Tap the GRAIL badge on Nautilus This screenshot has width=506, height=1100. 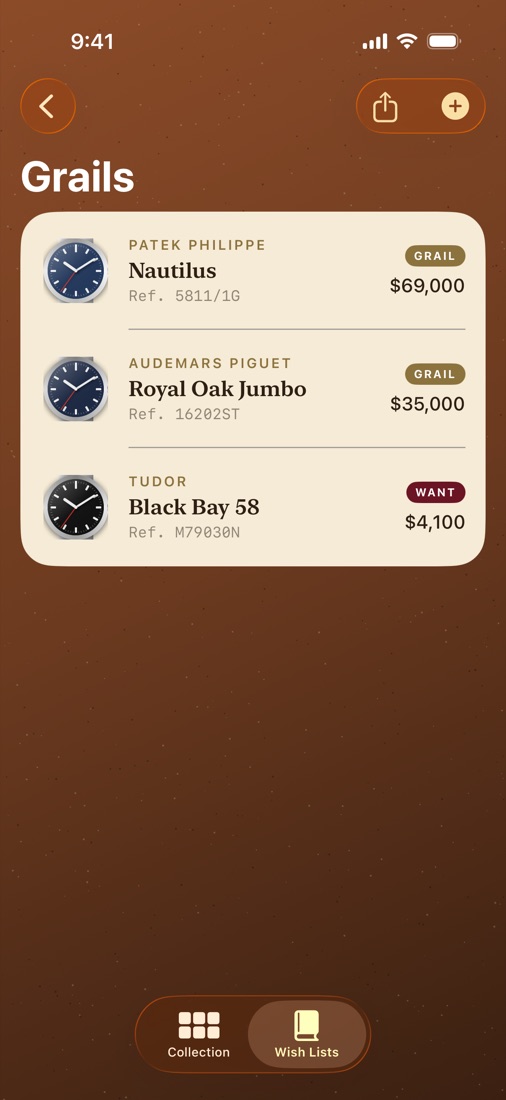435,256
